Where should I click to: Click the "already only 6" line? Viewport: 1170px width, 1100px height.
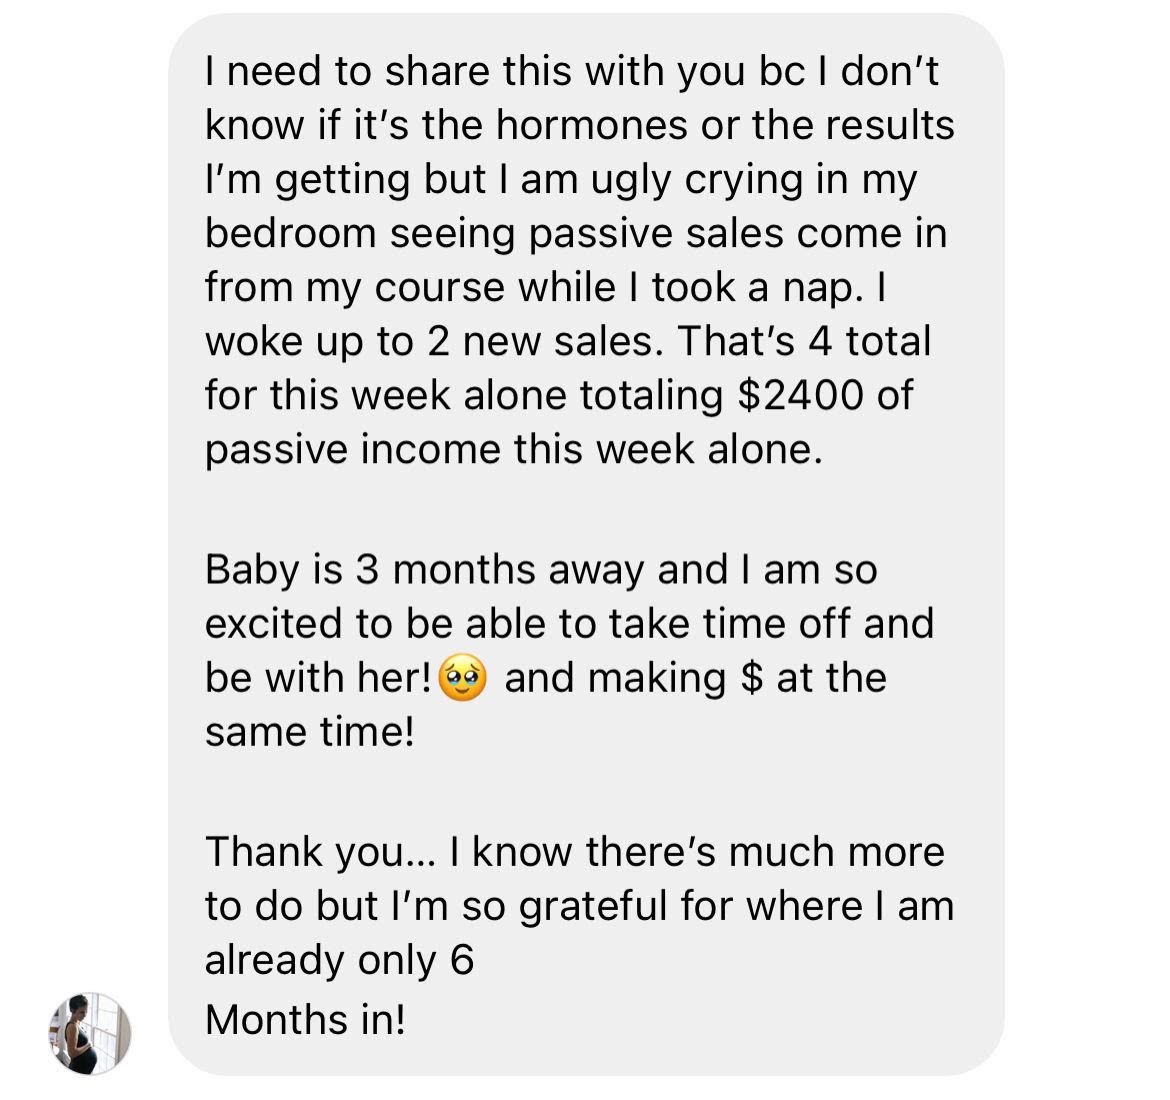pyautogui.click(x=340, y=960)
